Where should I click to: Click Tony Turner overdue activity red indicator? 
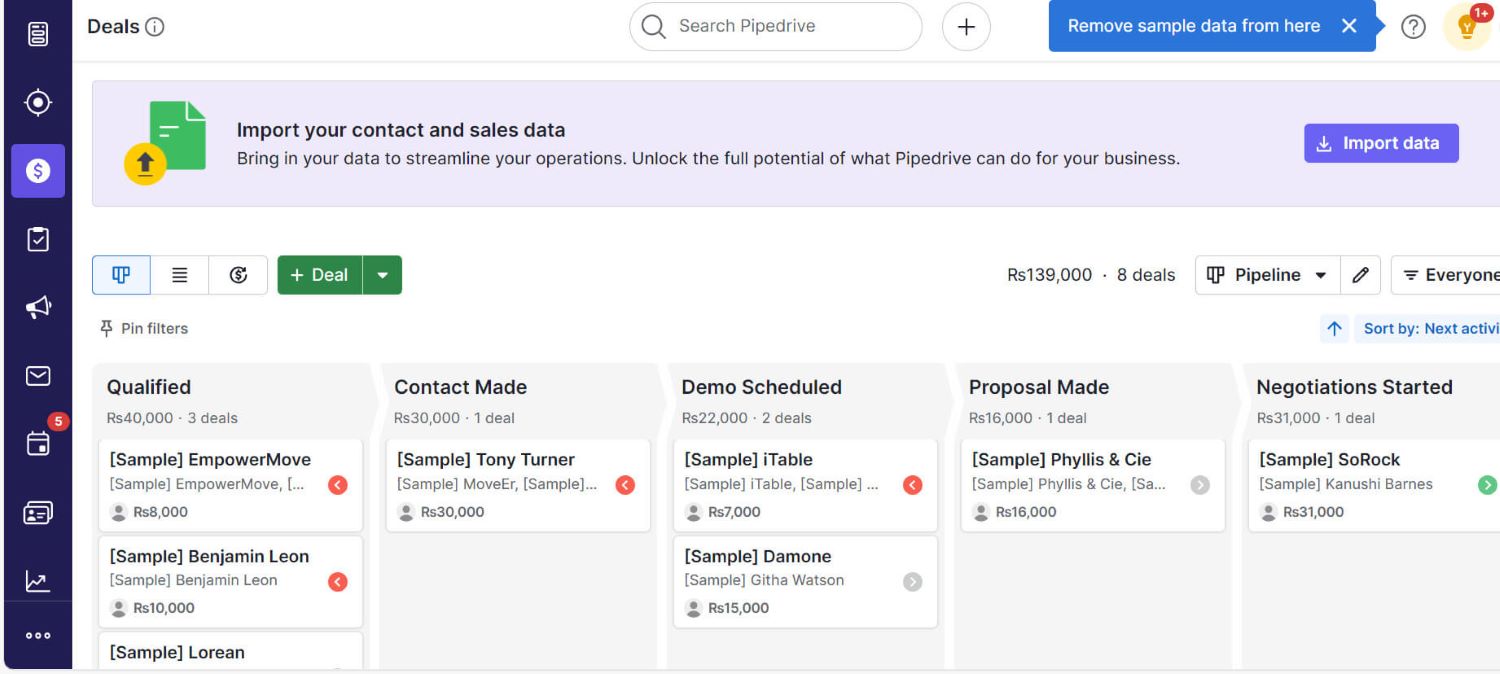pos(625,485)
